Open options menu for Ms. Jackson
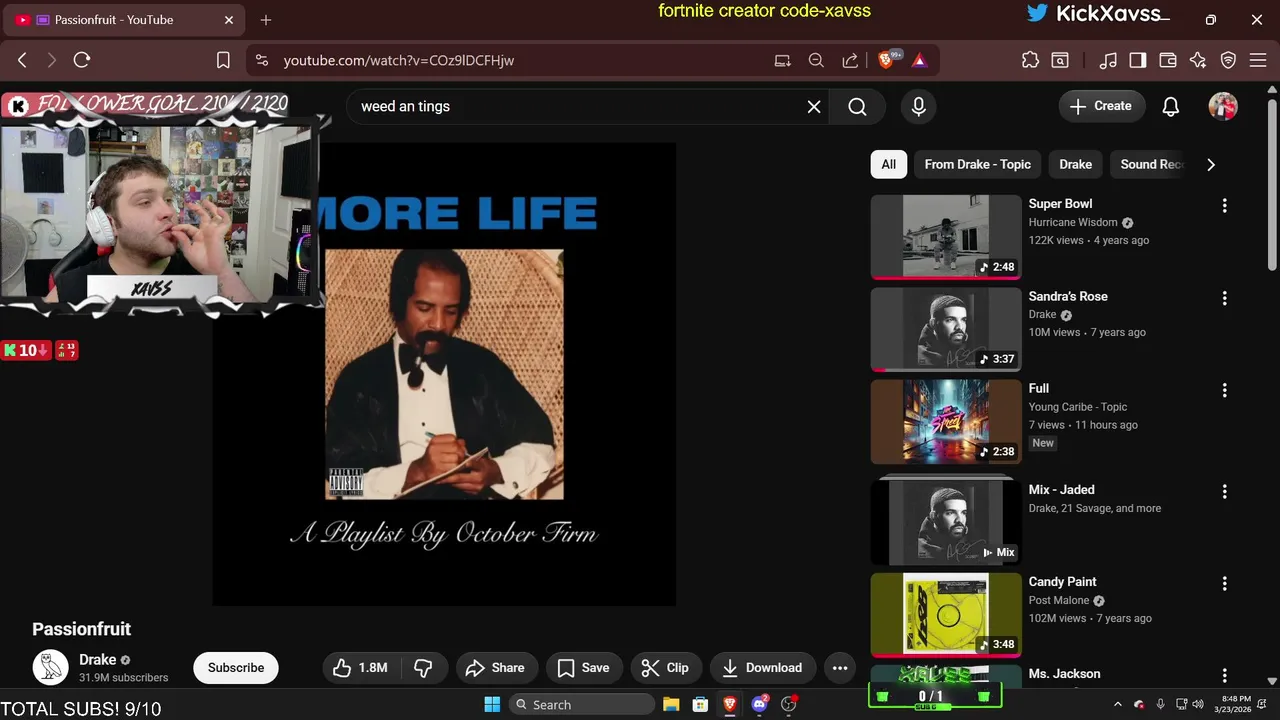This screenshot has width=1280, height=720. [1224, 675]
